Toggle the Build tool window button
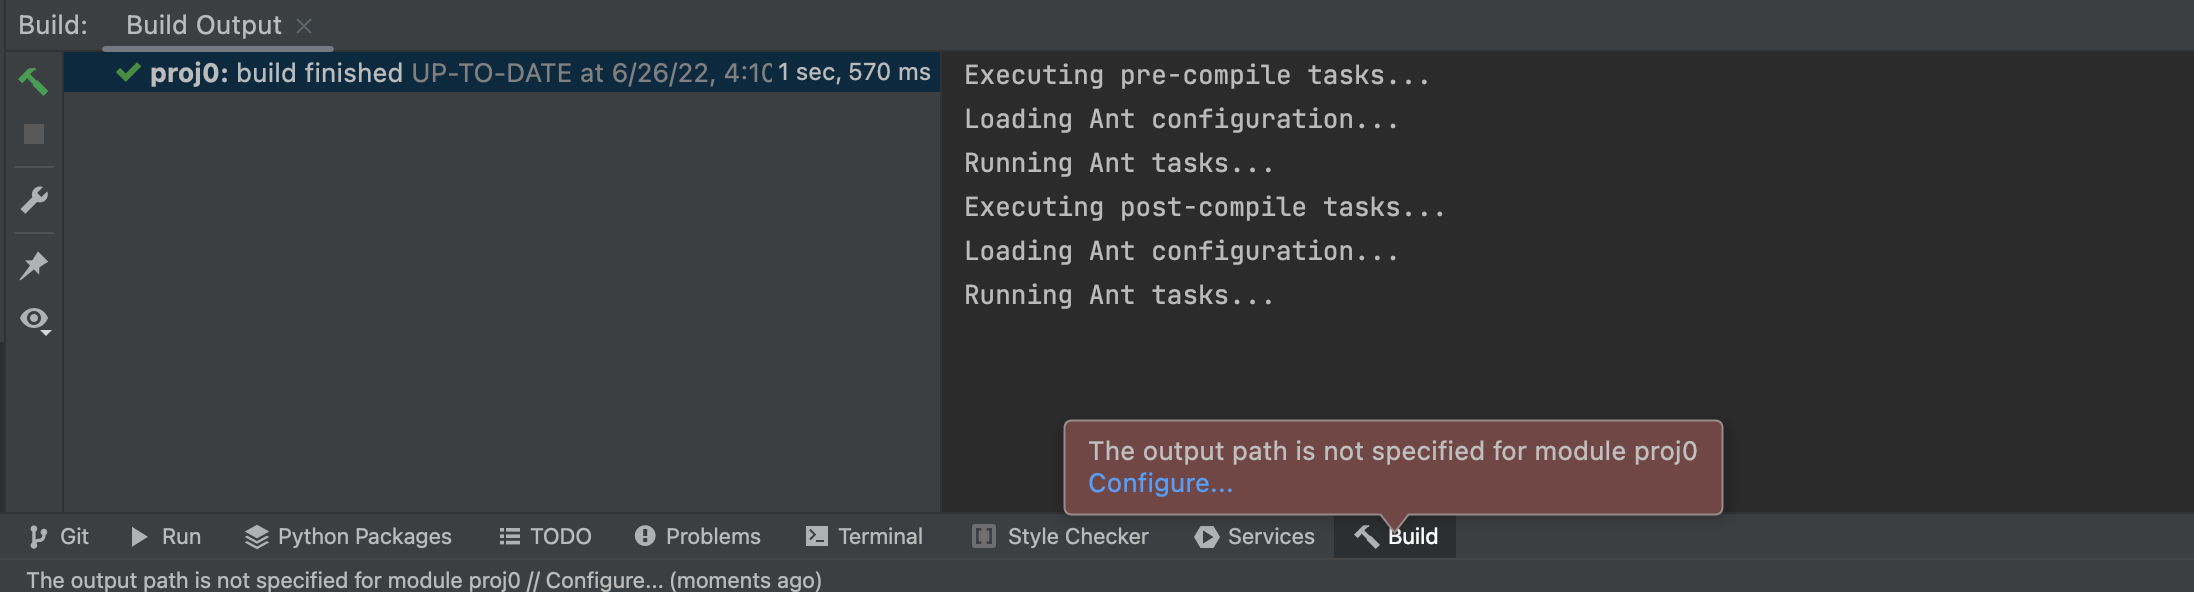The image size is (2194, 592). click(x=1395, y=537)
